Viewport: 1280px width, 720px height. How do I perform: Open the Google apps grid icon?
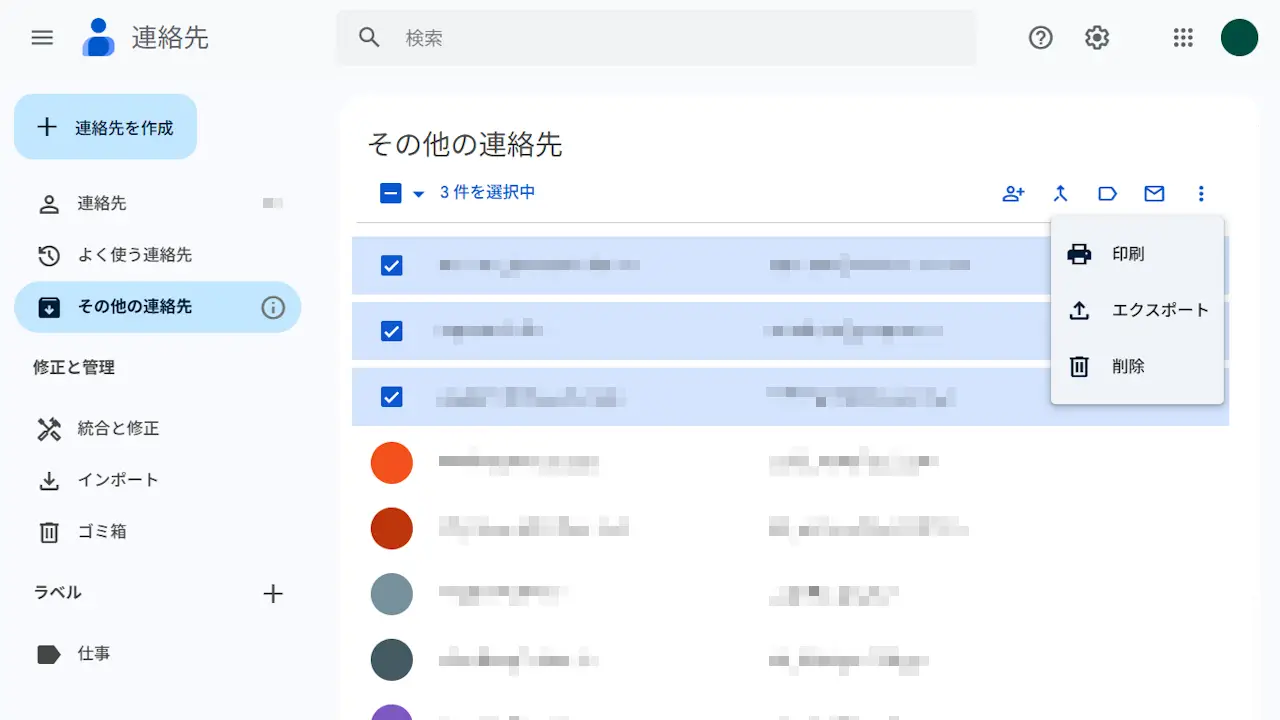coord(1183,38)
